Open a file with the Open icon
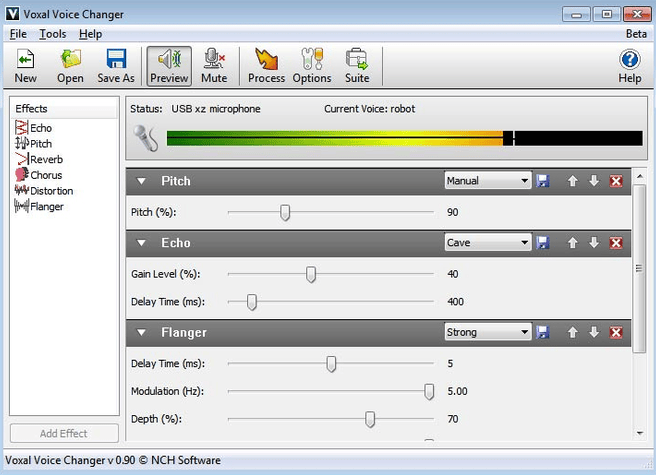This screenshot has height=475, width=656. tap(70, 66)
